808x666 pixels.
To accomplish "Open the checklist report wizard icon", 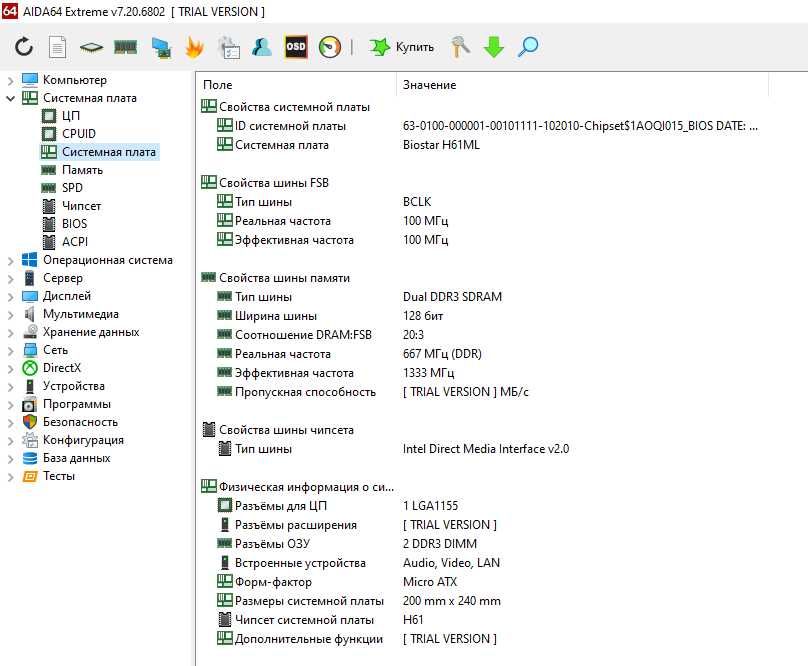I will pyautogui.click(x=229, y=47).
